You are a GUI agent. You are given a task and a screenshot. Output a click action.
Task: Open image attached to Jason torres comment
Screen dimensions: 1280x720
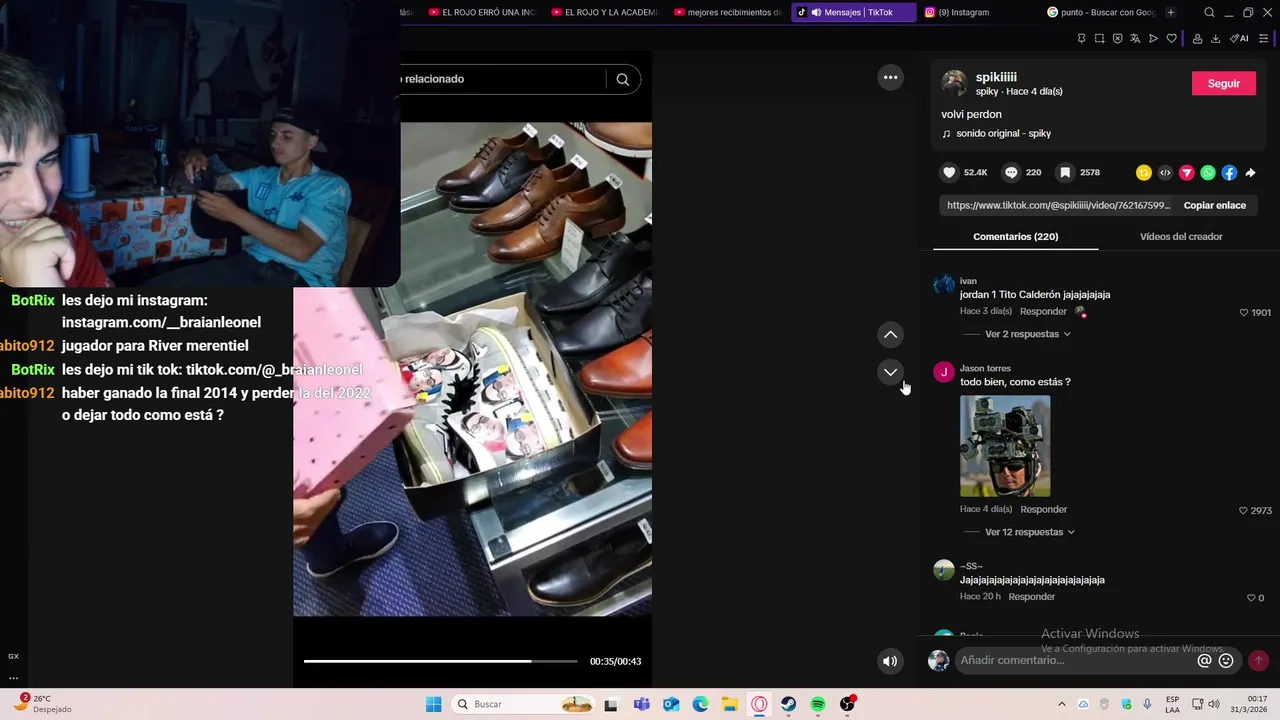(x=1005, y=446)
